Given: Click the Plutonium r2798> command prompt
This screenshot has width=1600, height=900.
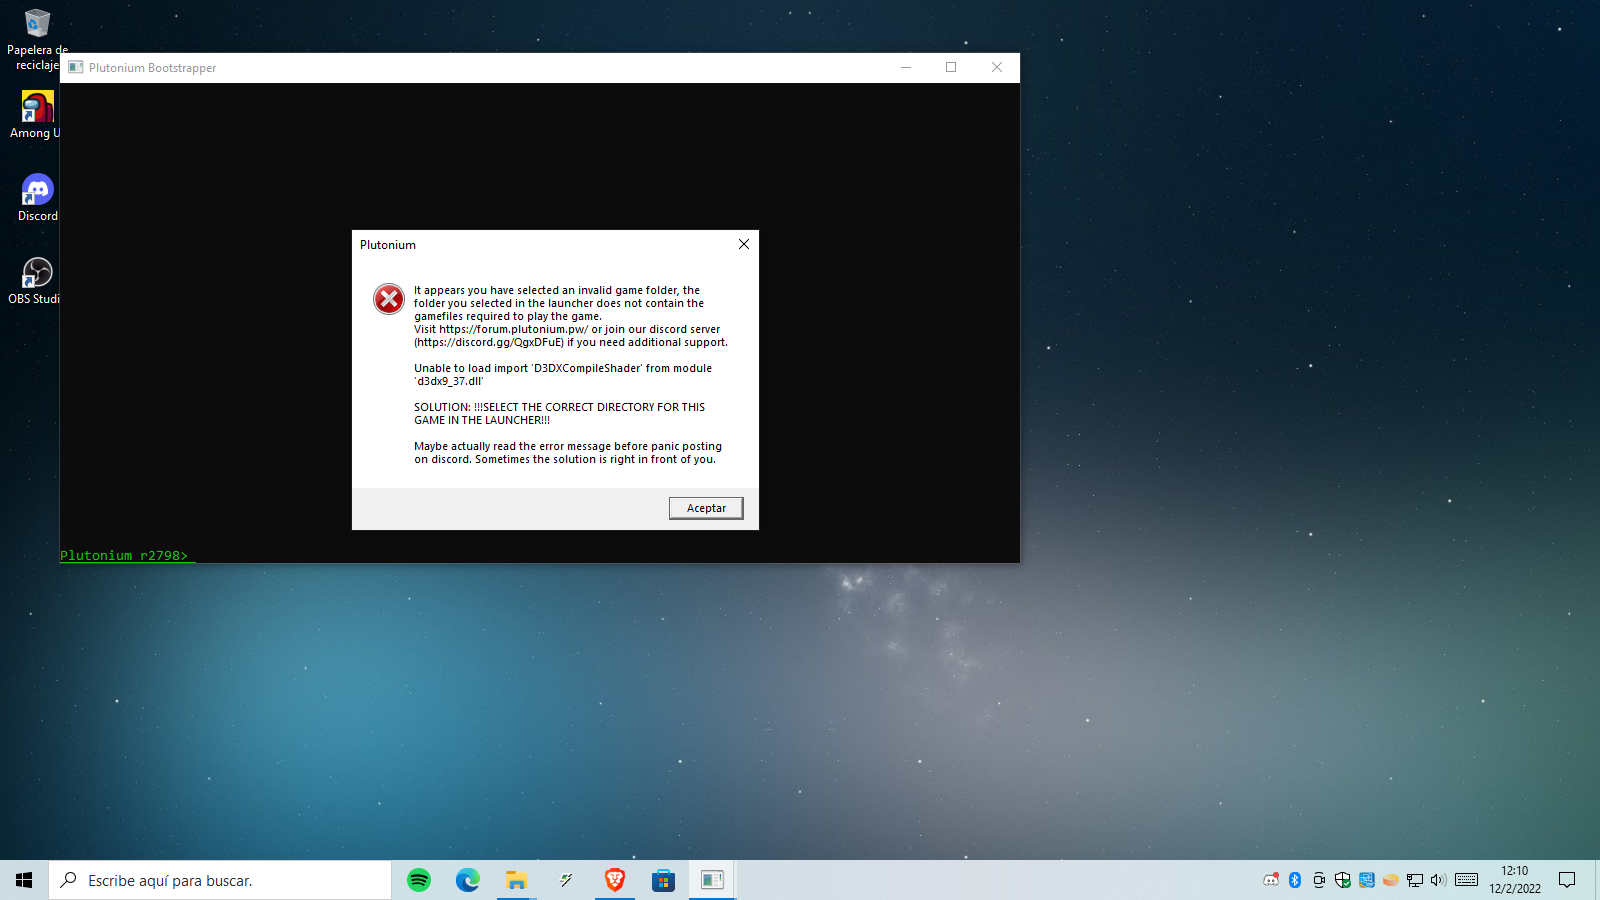Looking at the screenshot, I should pos(124,555).
